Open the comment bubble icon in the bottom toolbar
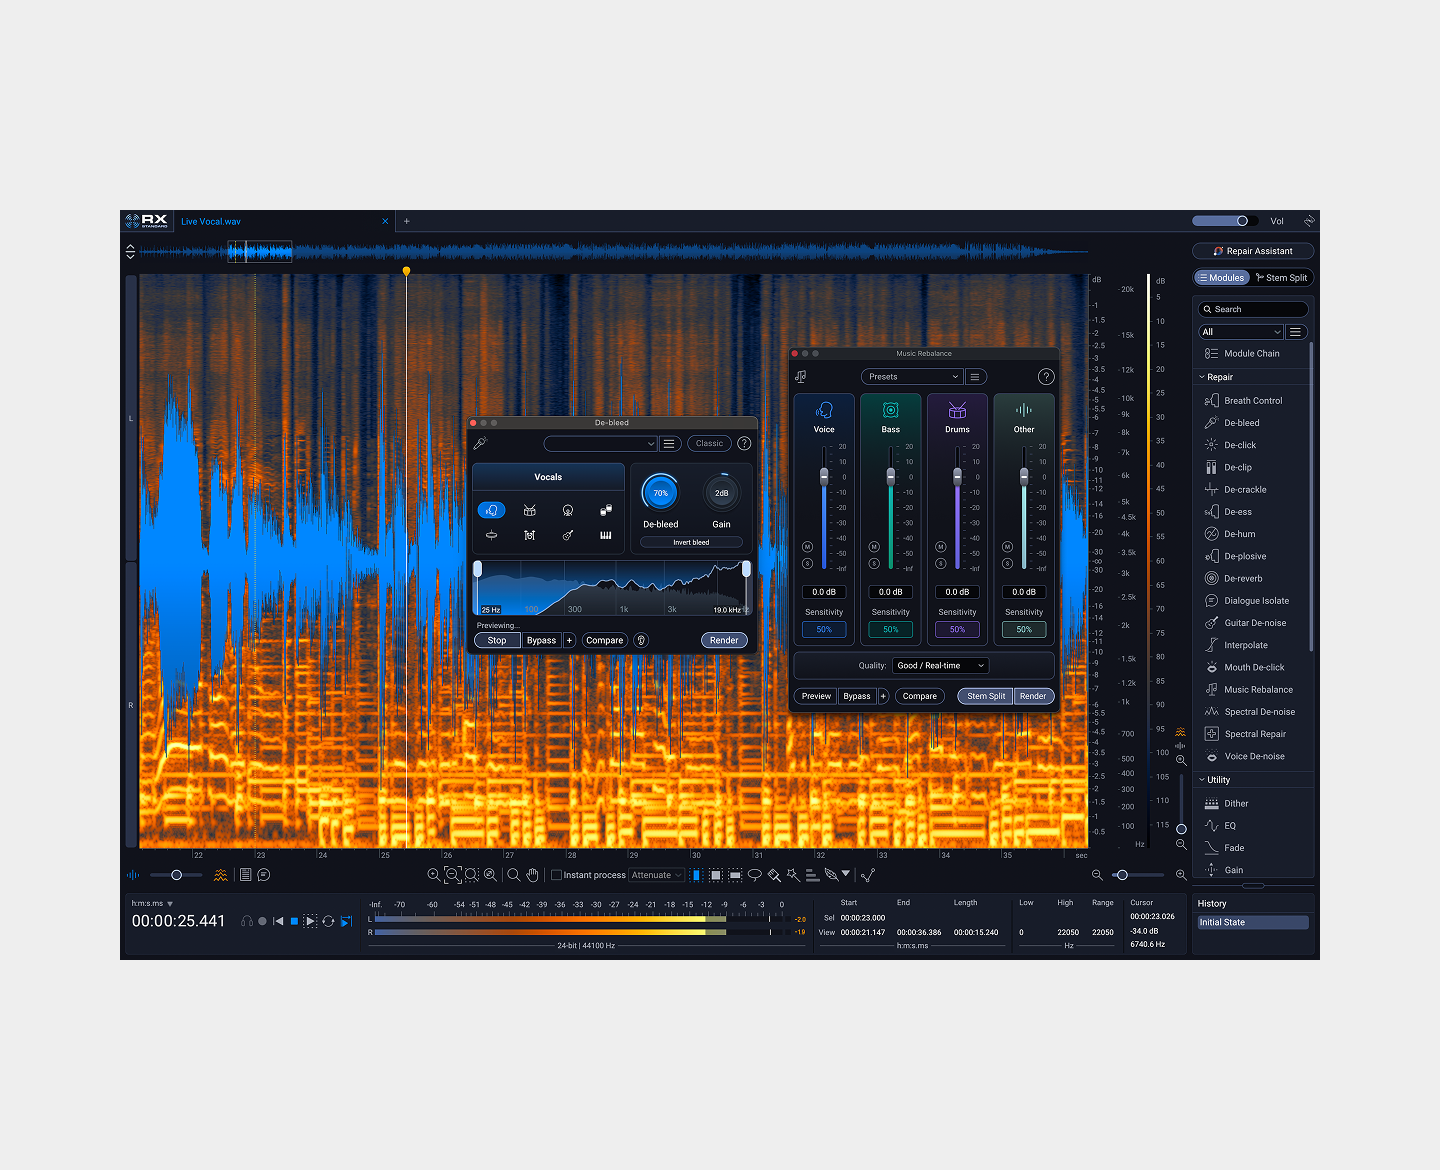 [x=264, y=875]
